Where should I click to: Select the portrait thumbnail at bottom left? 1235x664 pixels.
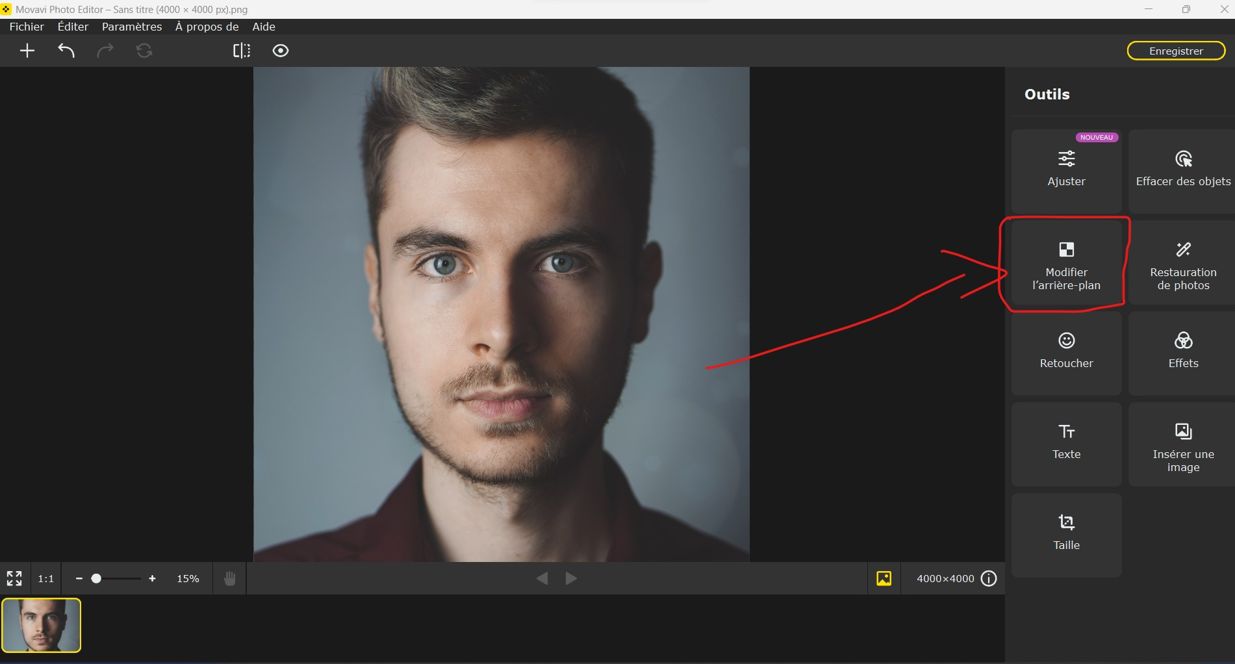tap(41, 626)
